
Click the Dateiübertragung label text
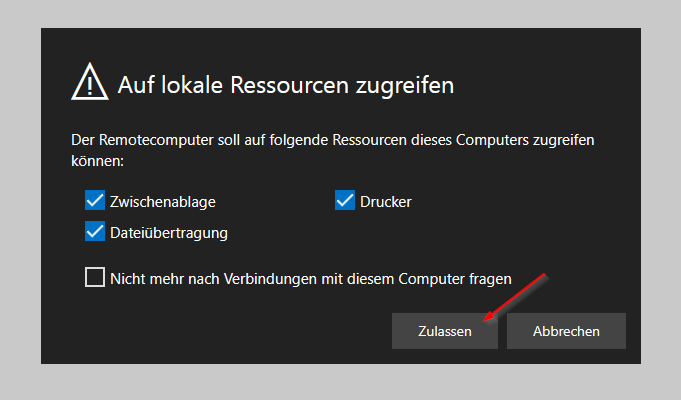point(169,233)
